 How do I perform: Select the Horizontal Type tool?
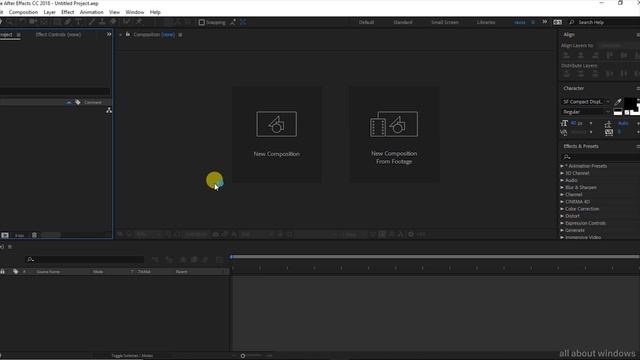78,22
